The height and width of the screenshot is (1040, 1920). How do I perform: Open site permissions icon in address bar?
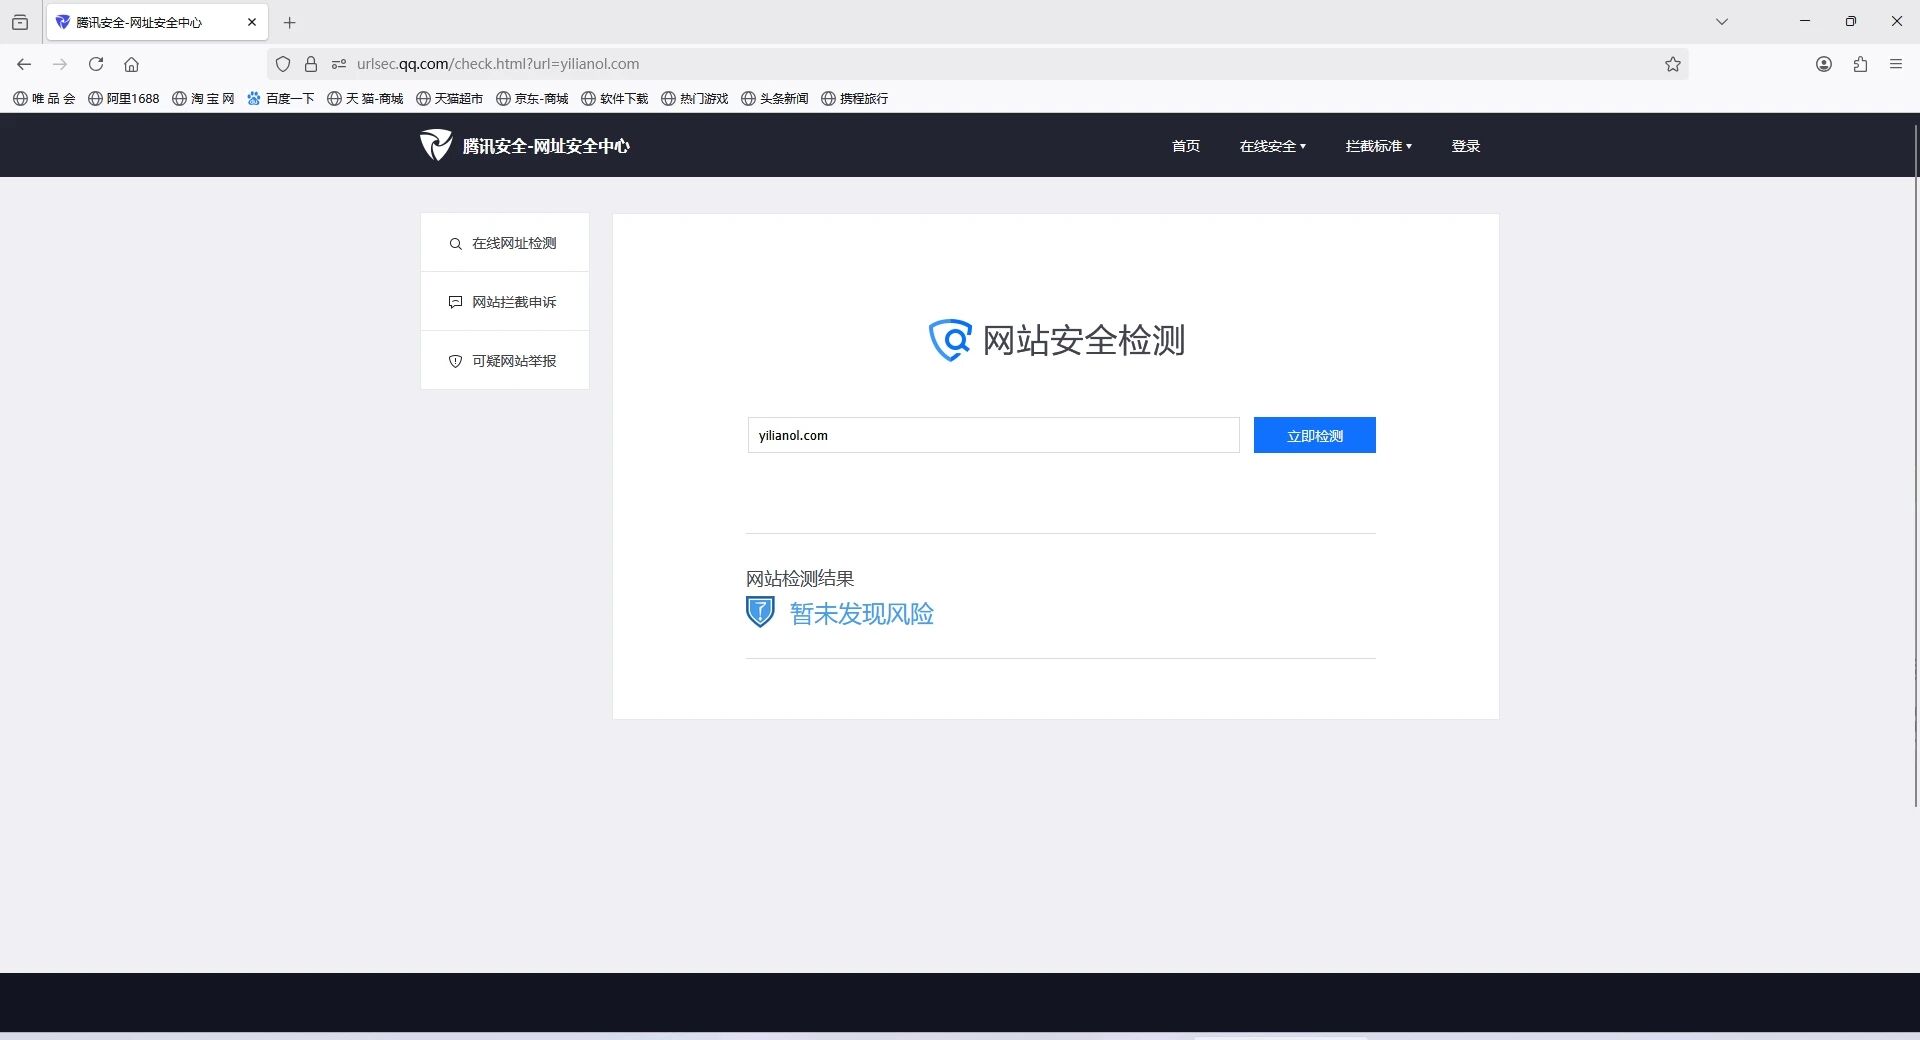click(x=339, y=64)
